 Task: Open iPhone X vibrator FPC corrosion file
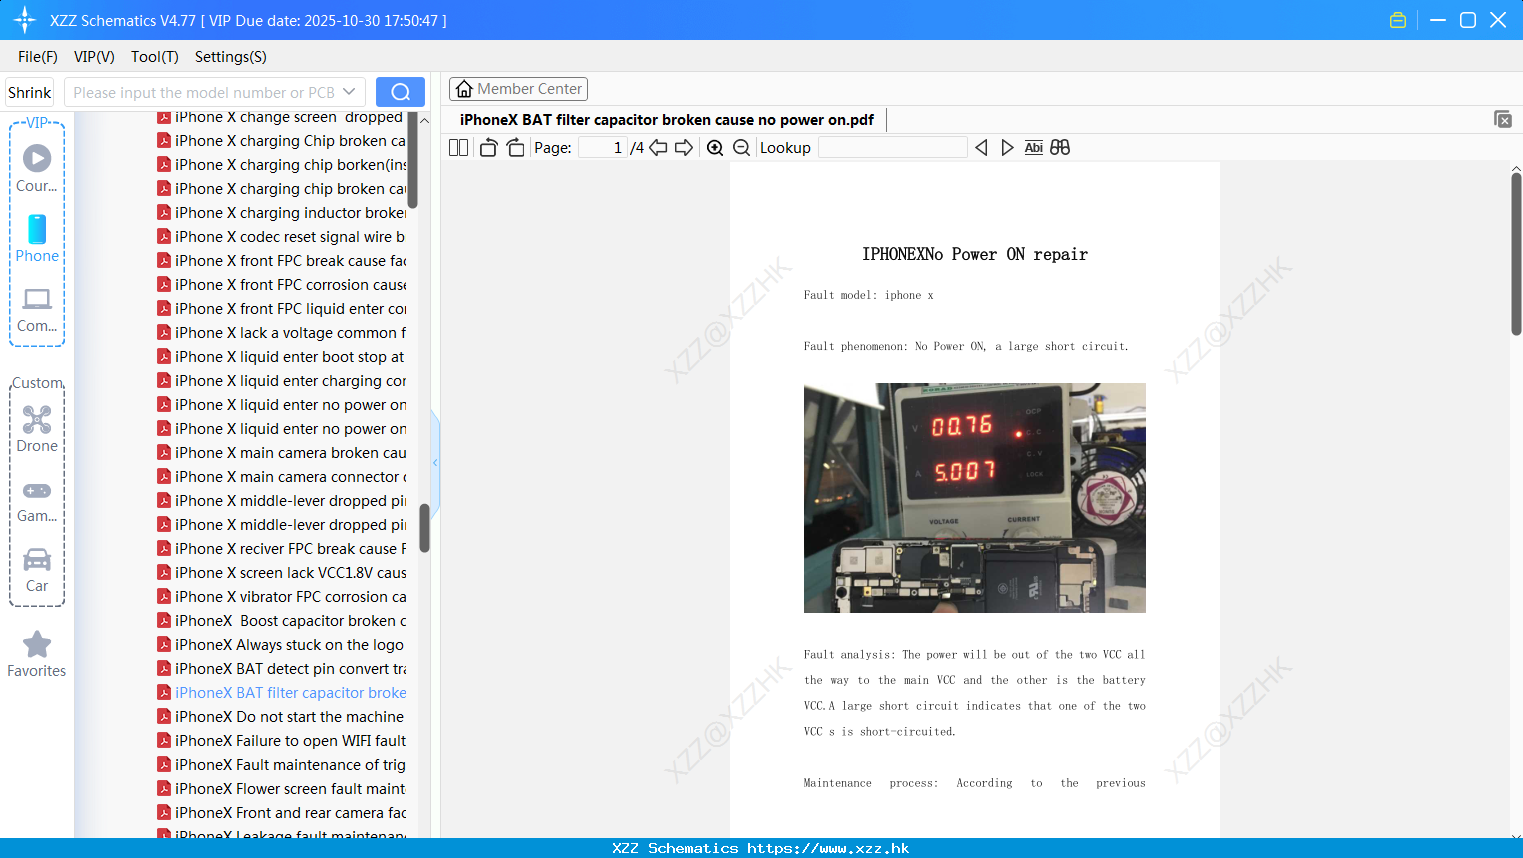281,597
